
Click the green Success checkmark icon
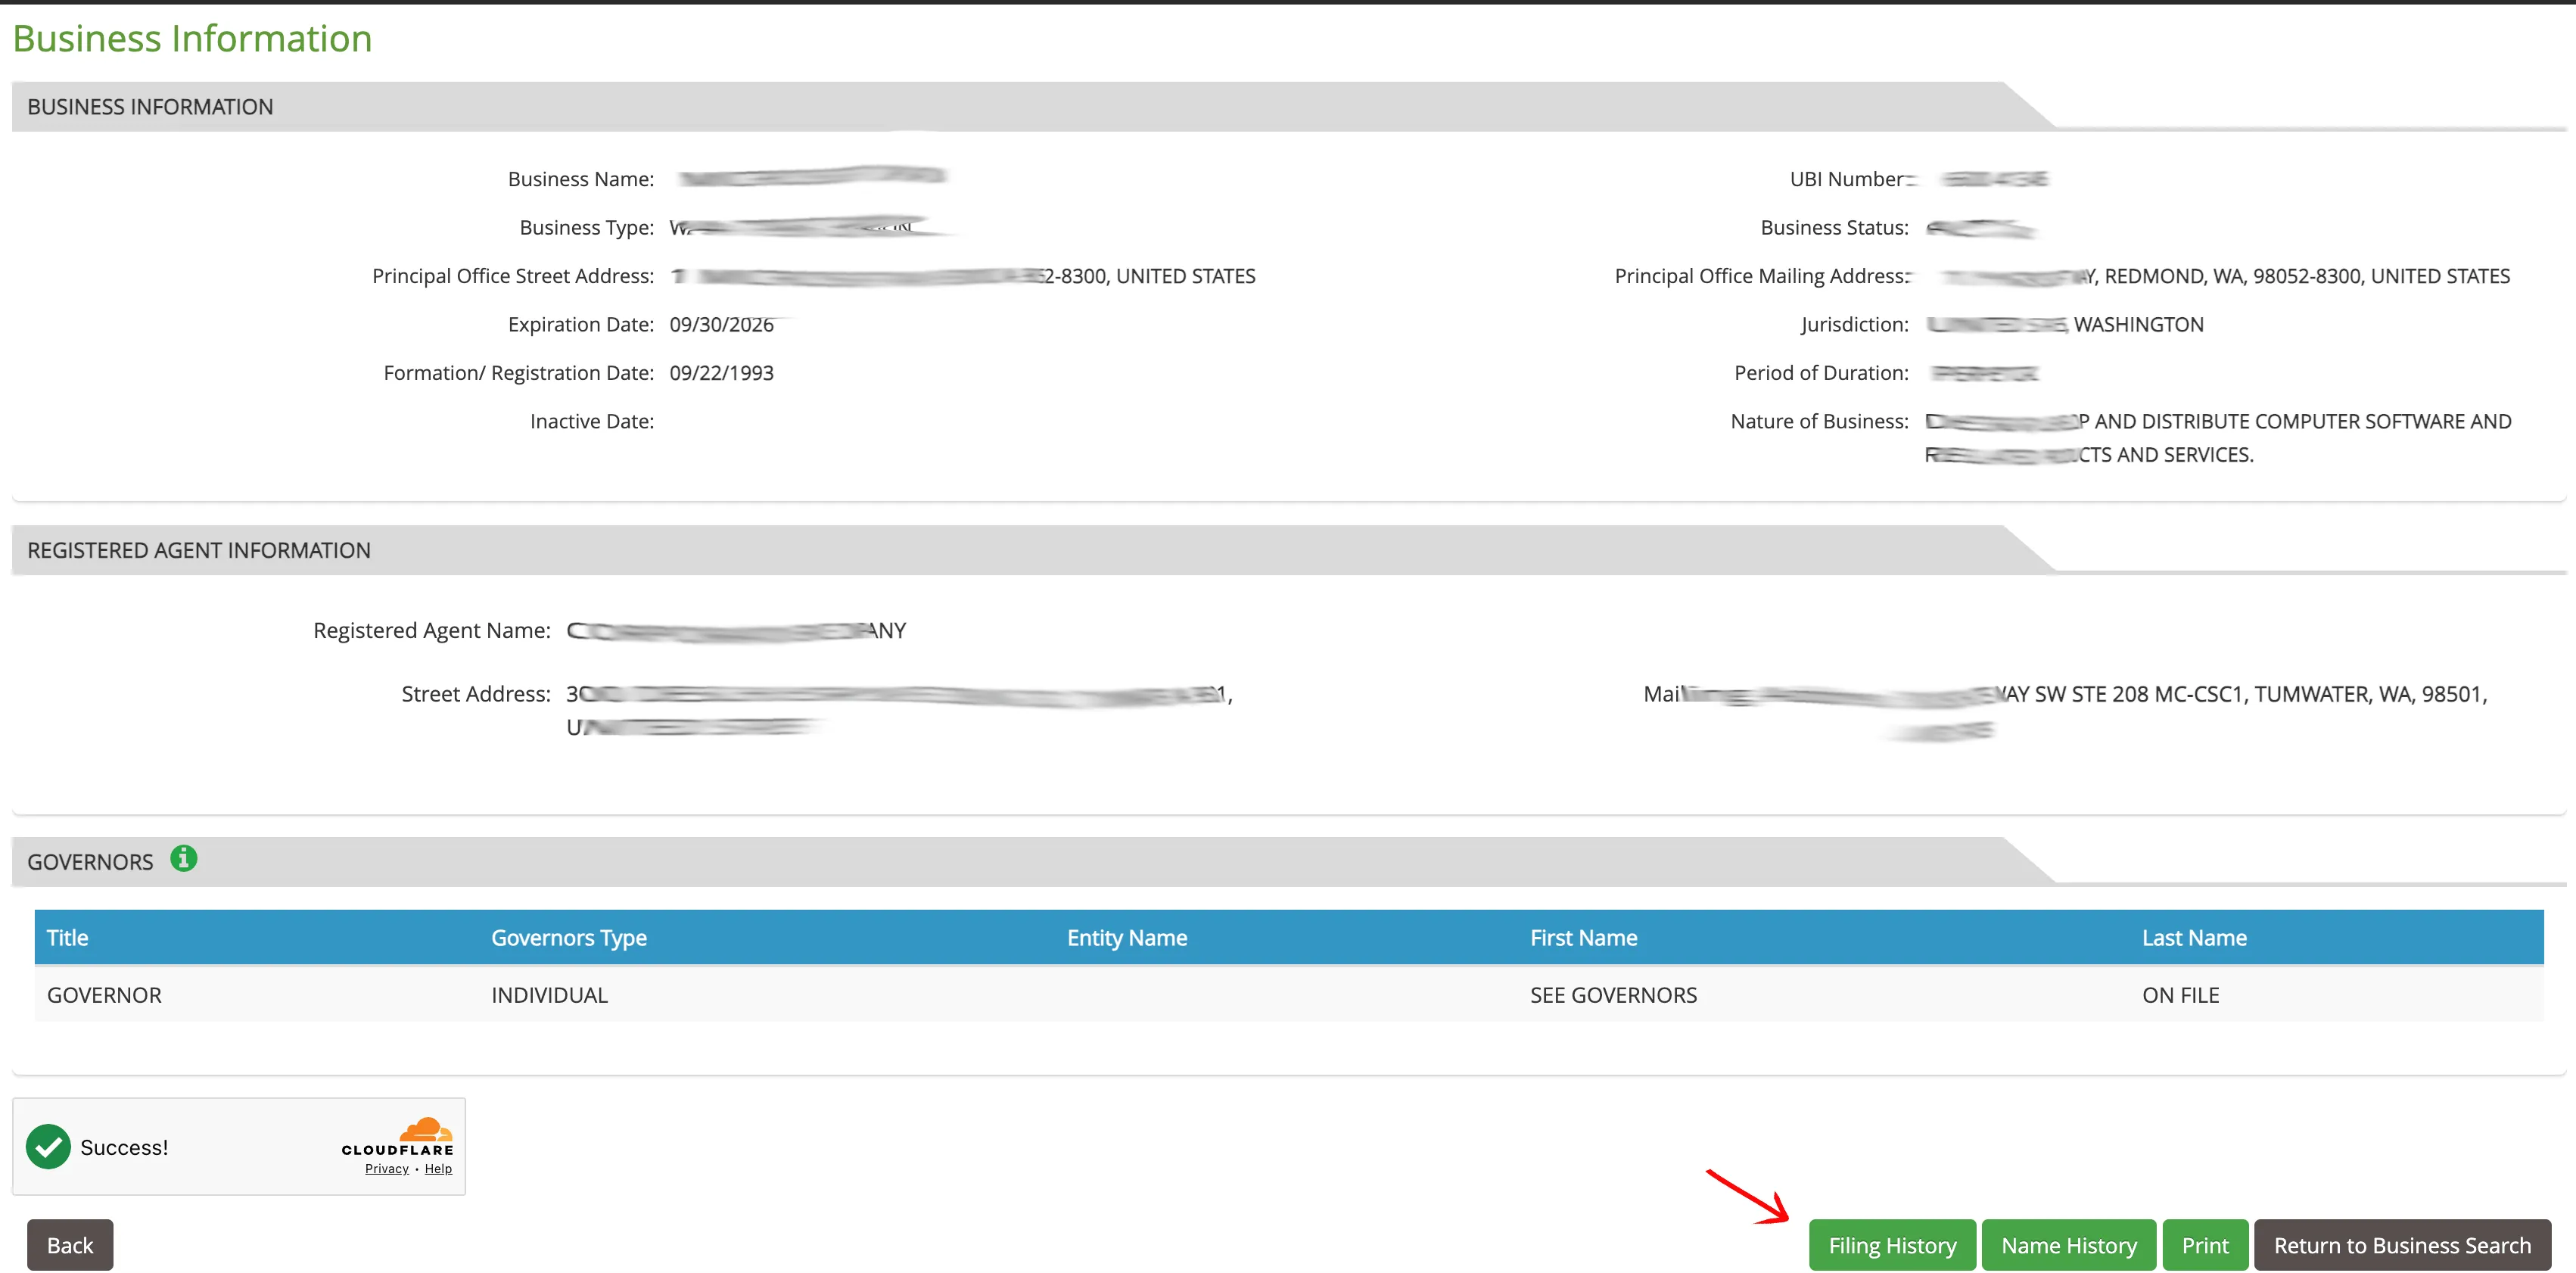[x=48, y=1147]
